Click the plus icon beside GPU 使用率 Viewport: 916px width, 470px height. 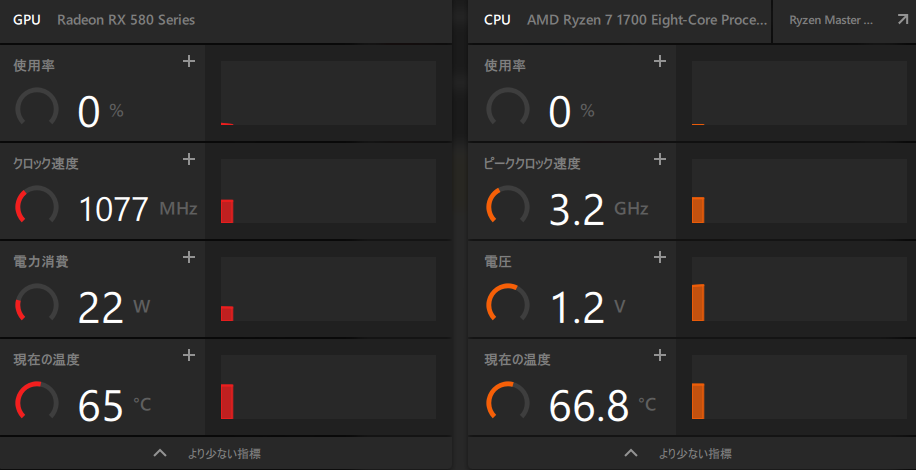click(x=188, y=62)
